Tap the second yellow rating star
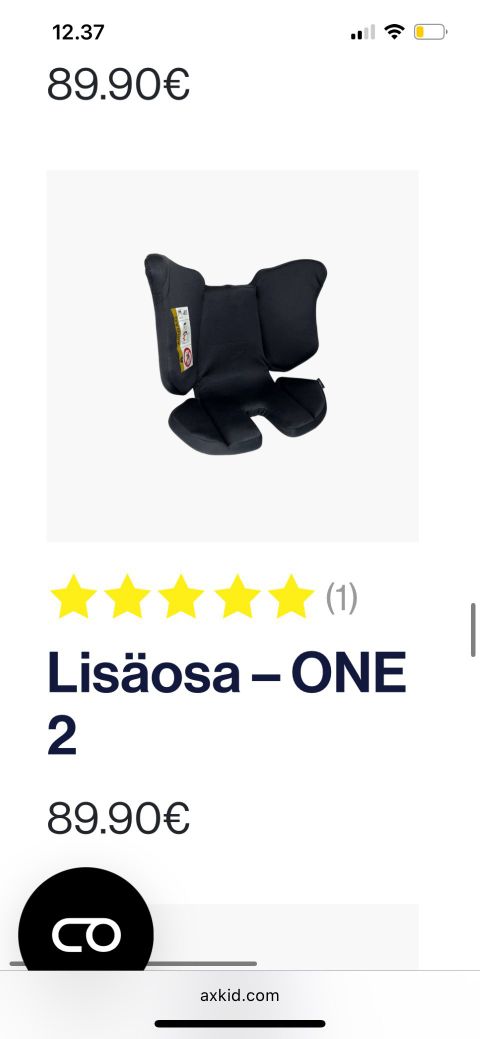Viewport: 480px width, 1039px height. pos(127,596)
